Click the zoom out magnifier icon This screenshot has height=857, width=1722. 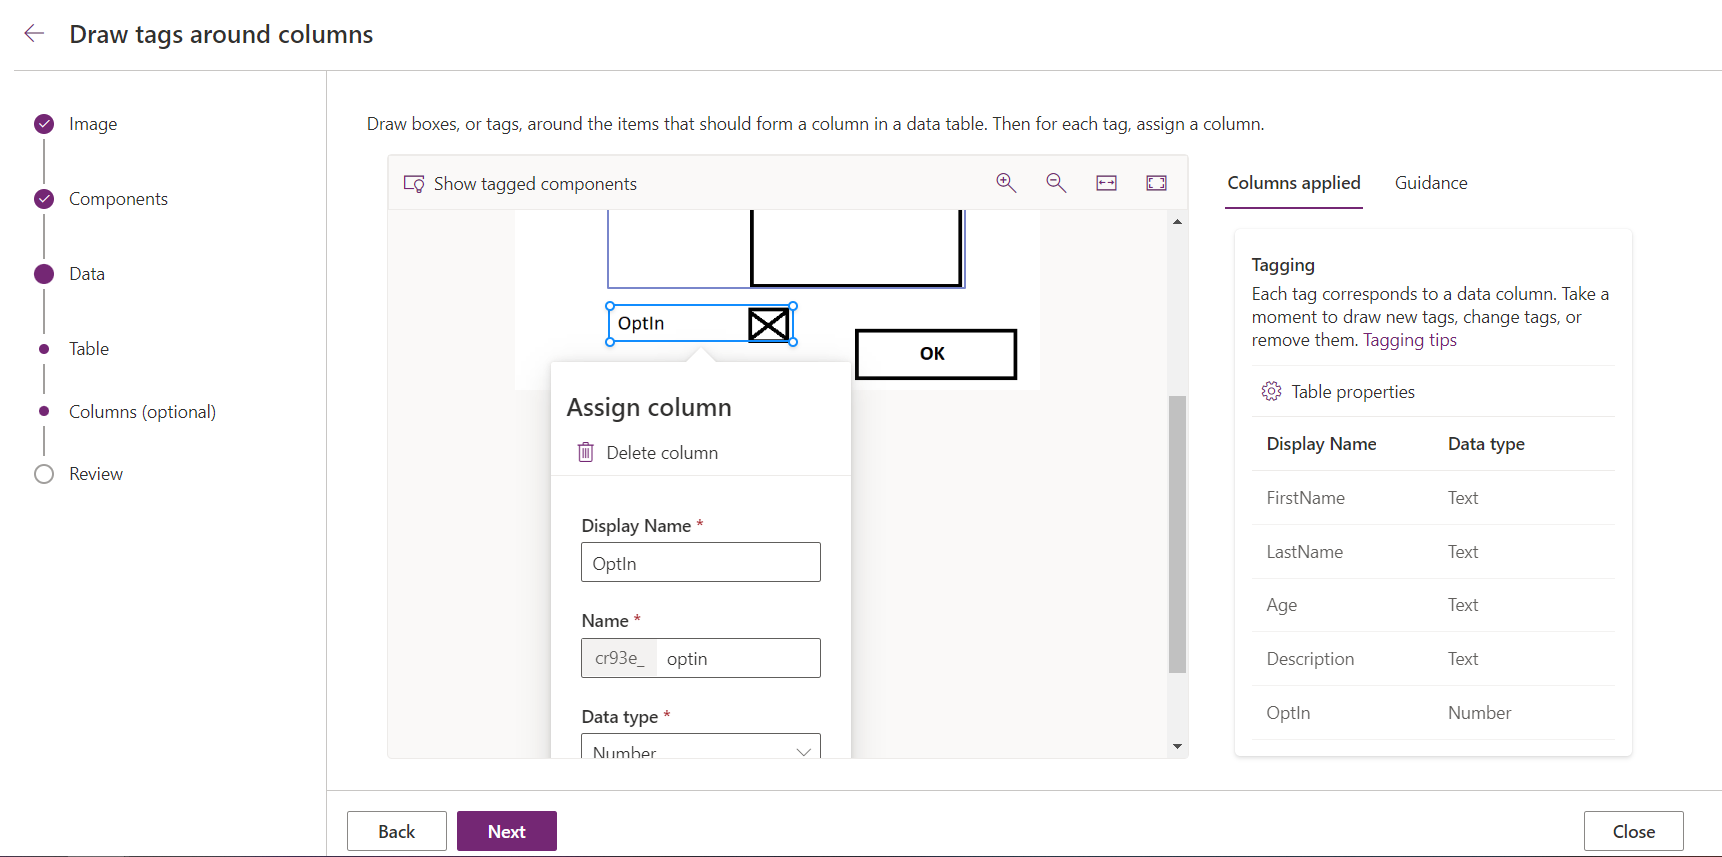click(x=1056, y=183)
